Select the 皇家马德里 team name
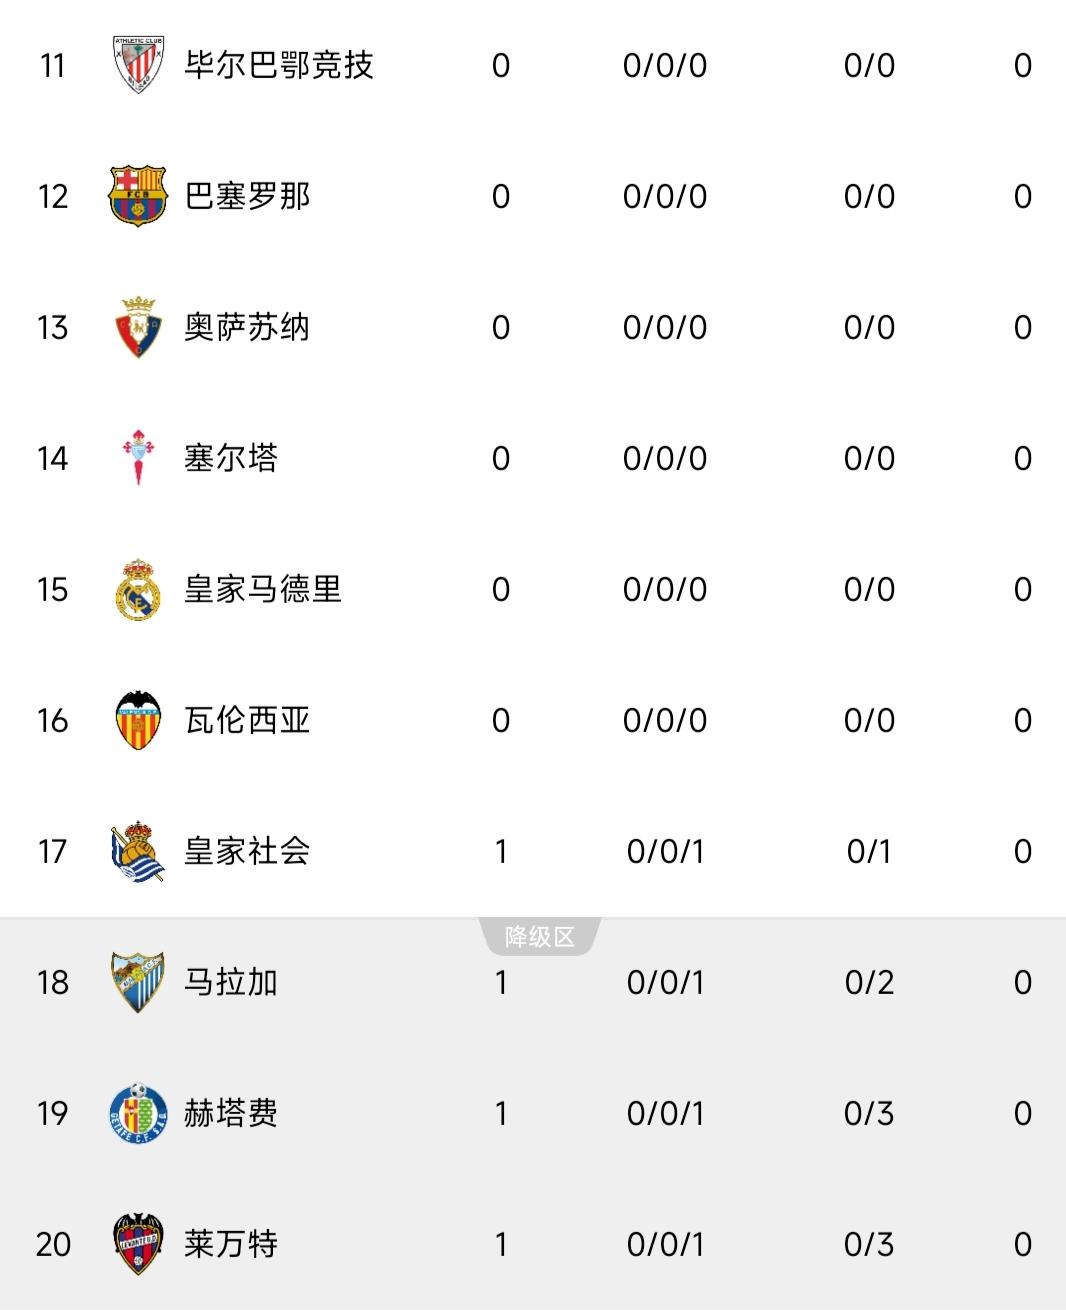The height and width of the screenshot is (1310, 1066). 263,589
